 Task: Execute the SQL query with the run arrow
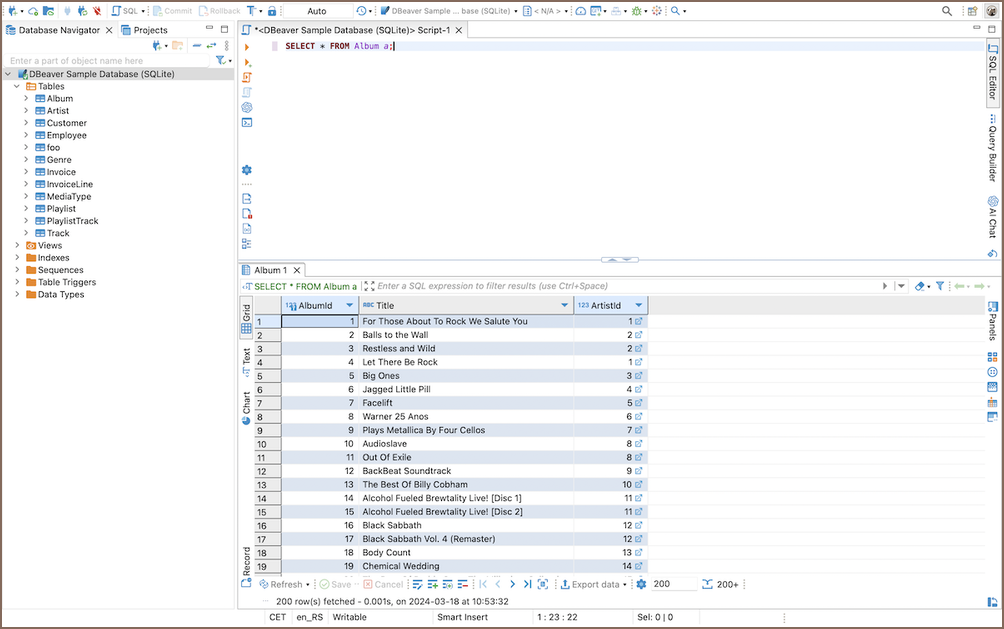point(247,47)
